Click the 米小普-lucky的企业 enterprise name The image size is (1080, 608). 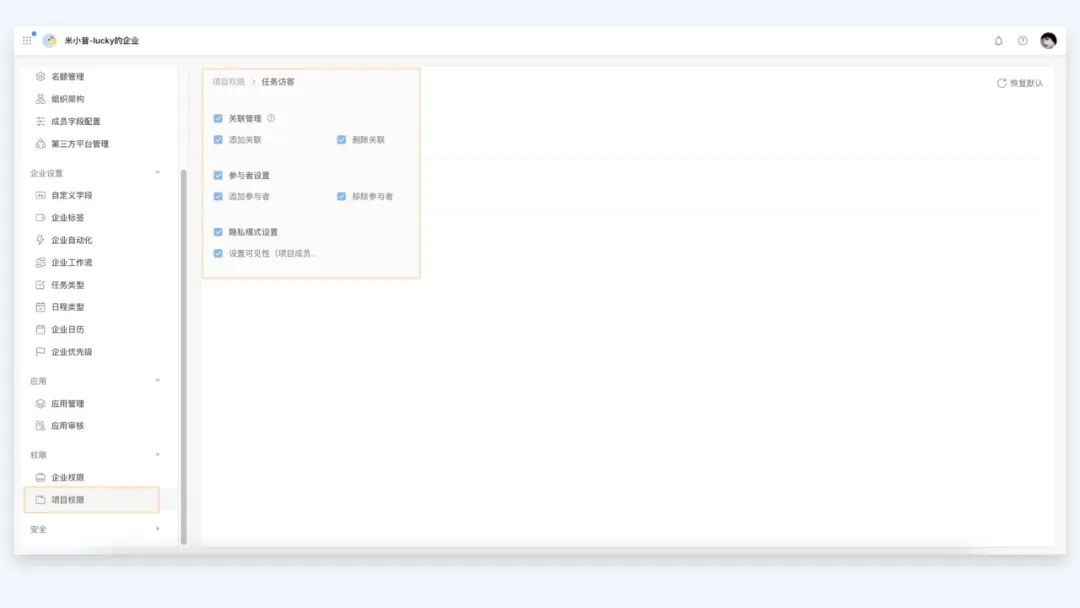point(102,41)
